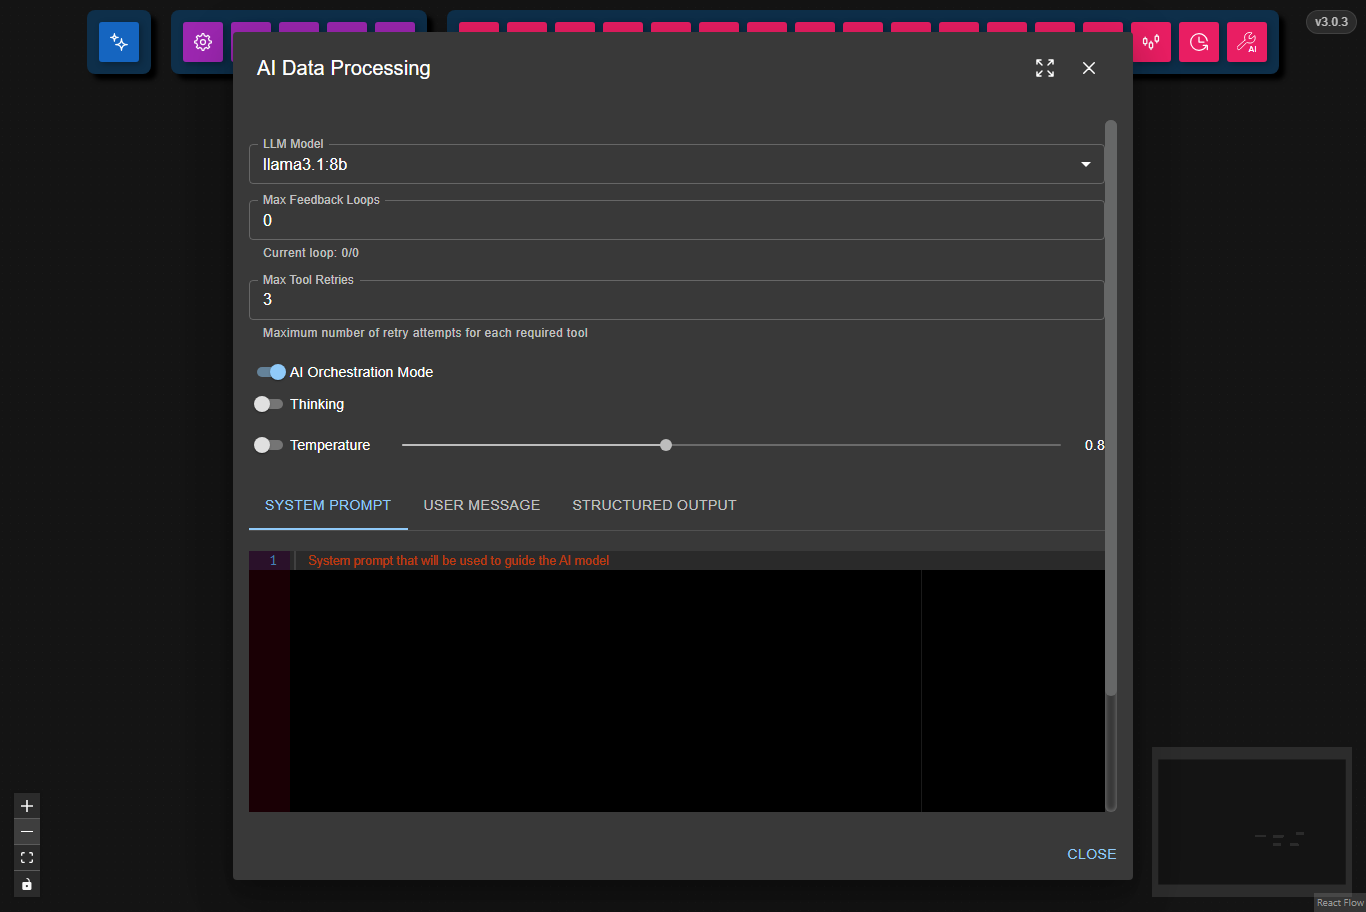The width and height of the screenshot is (1366, 912).
Task: Click the blue sparkle AI toolbar icon
Action: tap(119, 42)
